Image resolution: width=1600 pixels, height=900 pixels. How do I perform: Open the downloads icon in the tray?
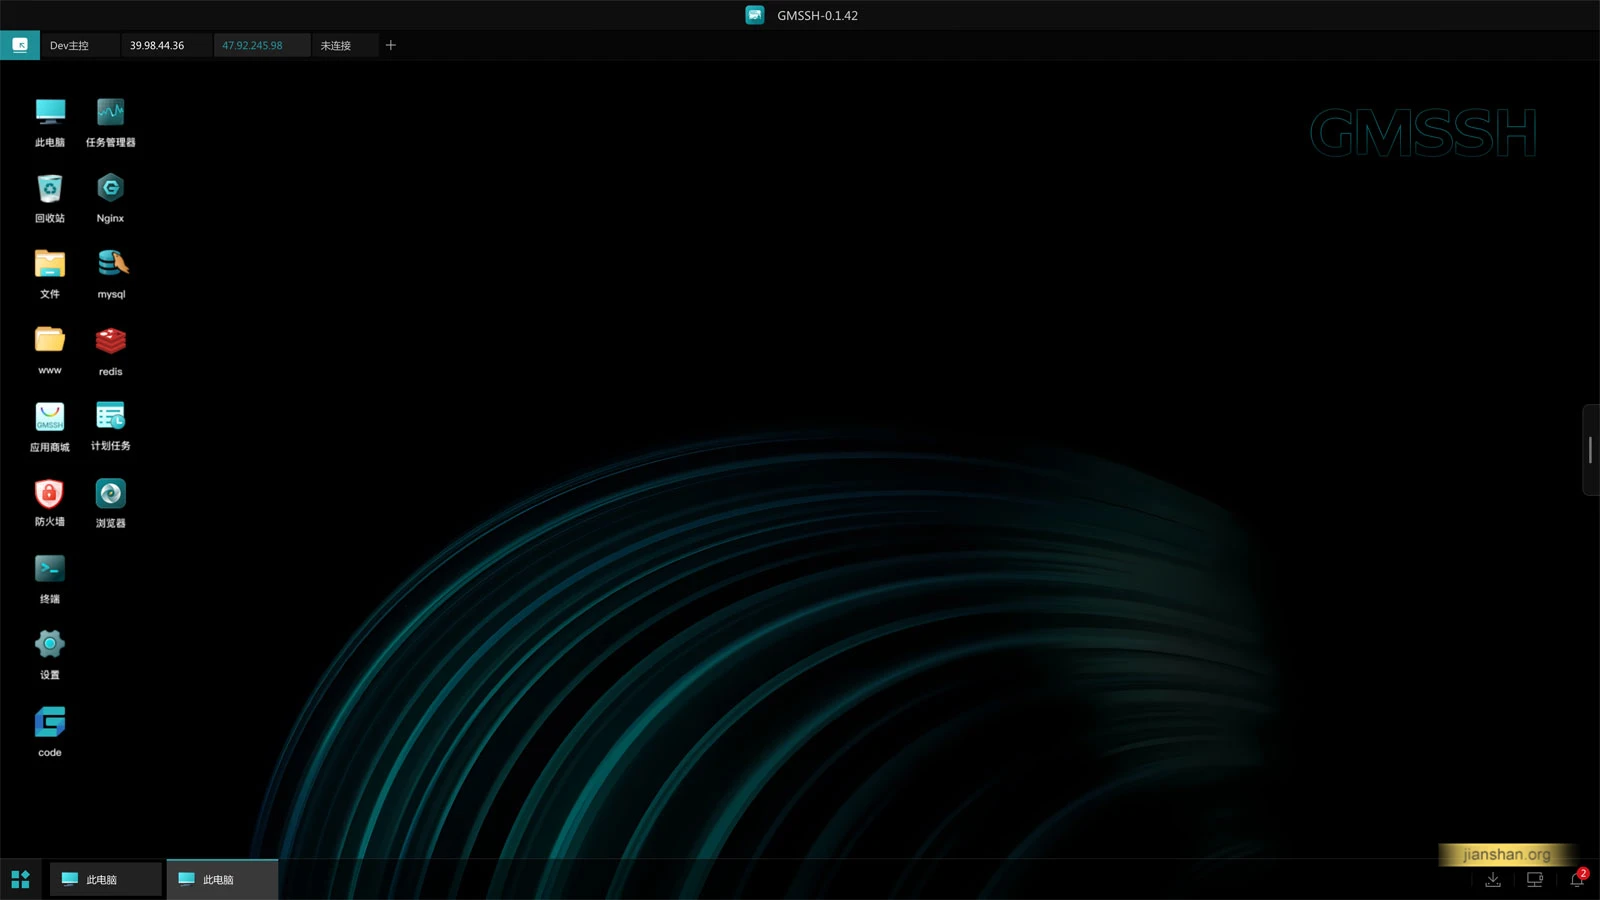(x=1493, y=879)
